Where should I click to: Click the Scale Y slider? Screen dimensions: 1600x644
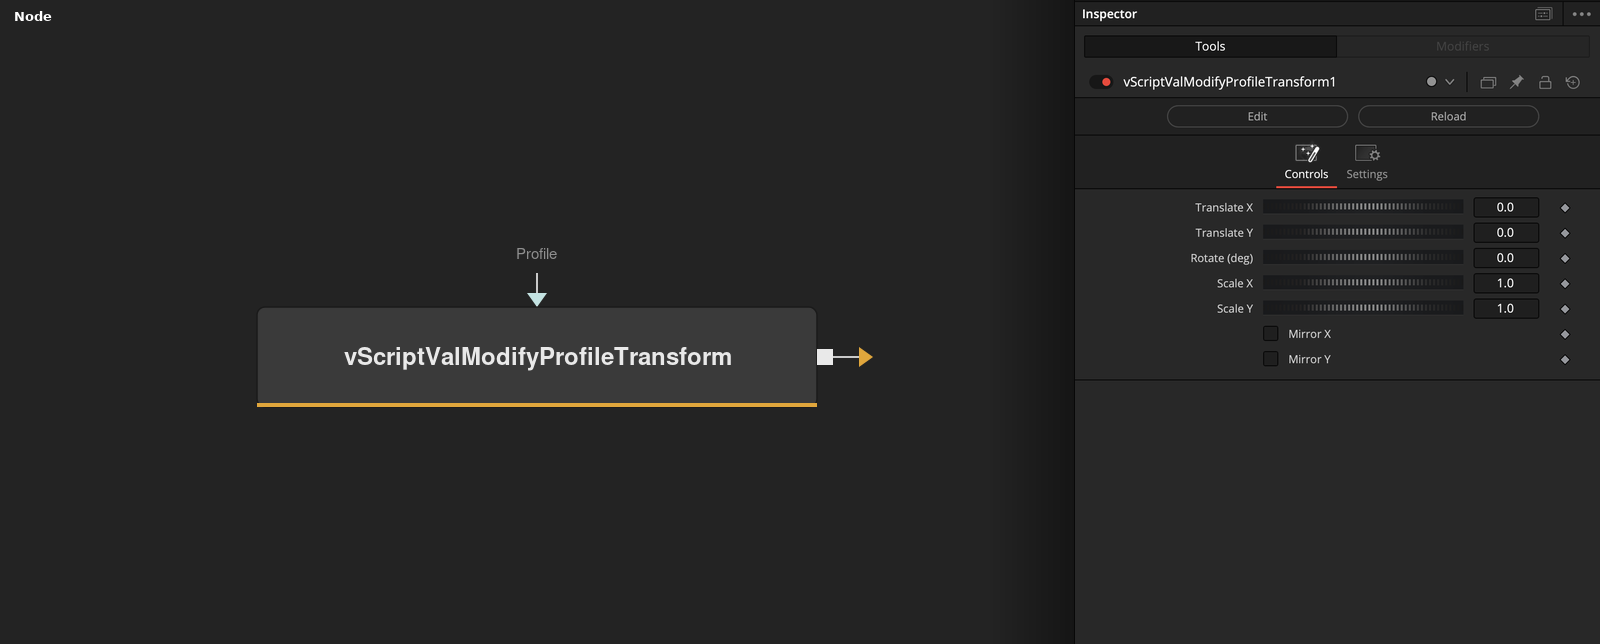(x=1363, y=308)
